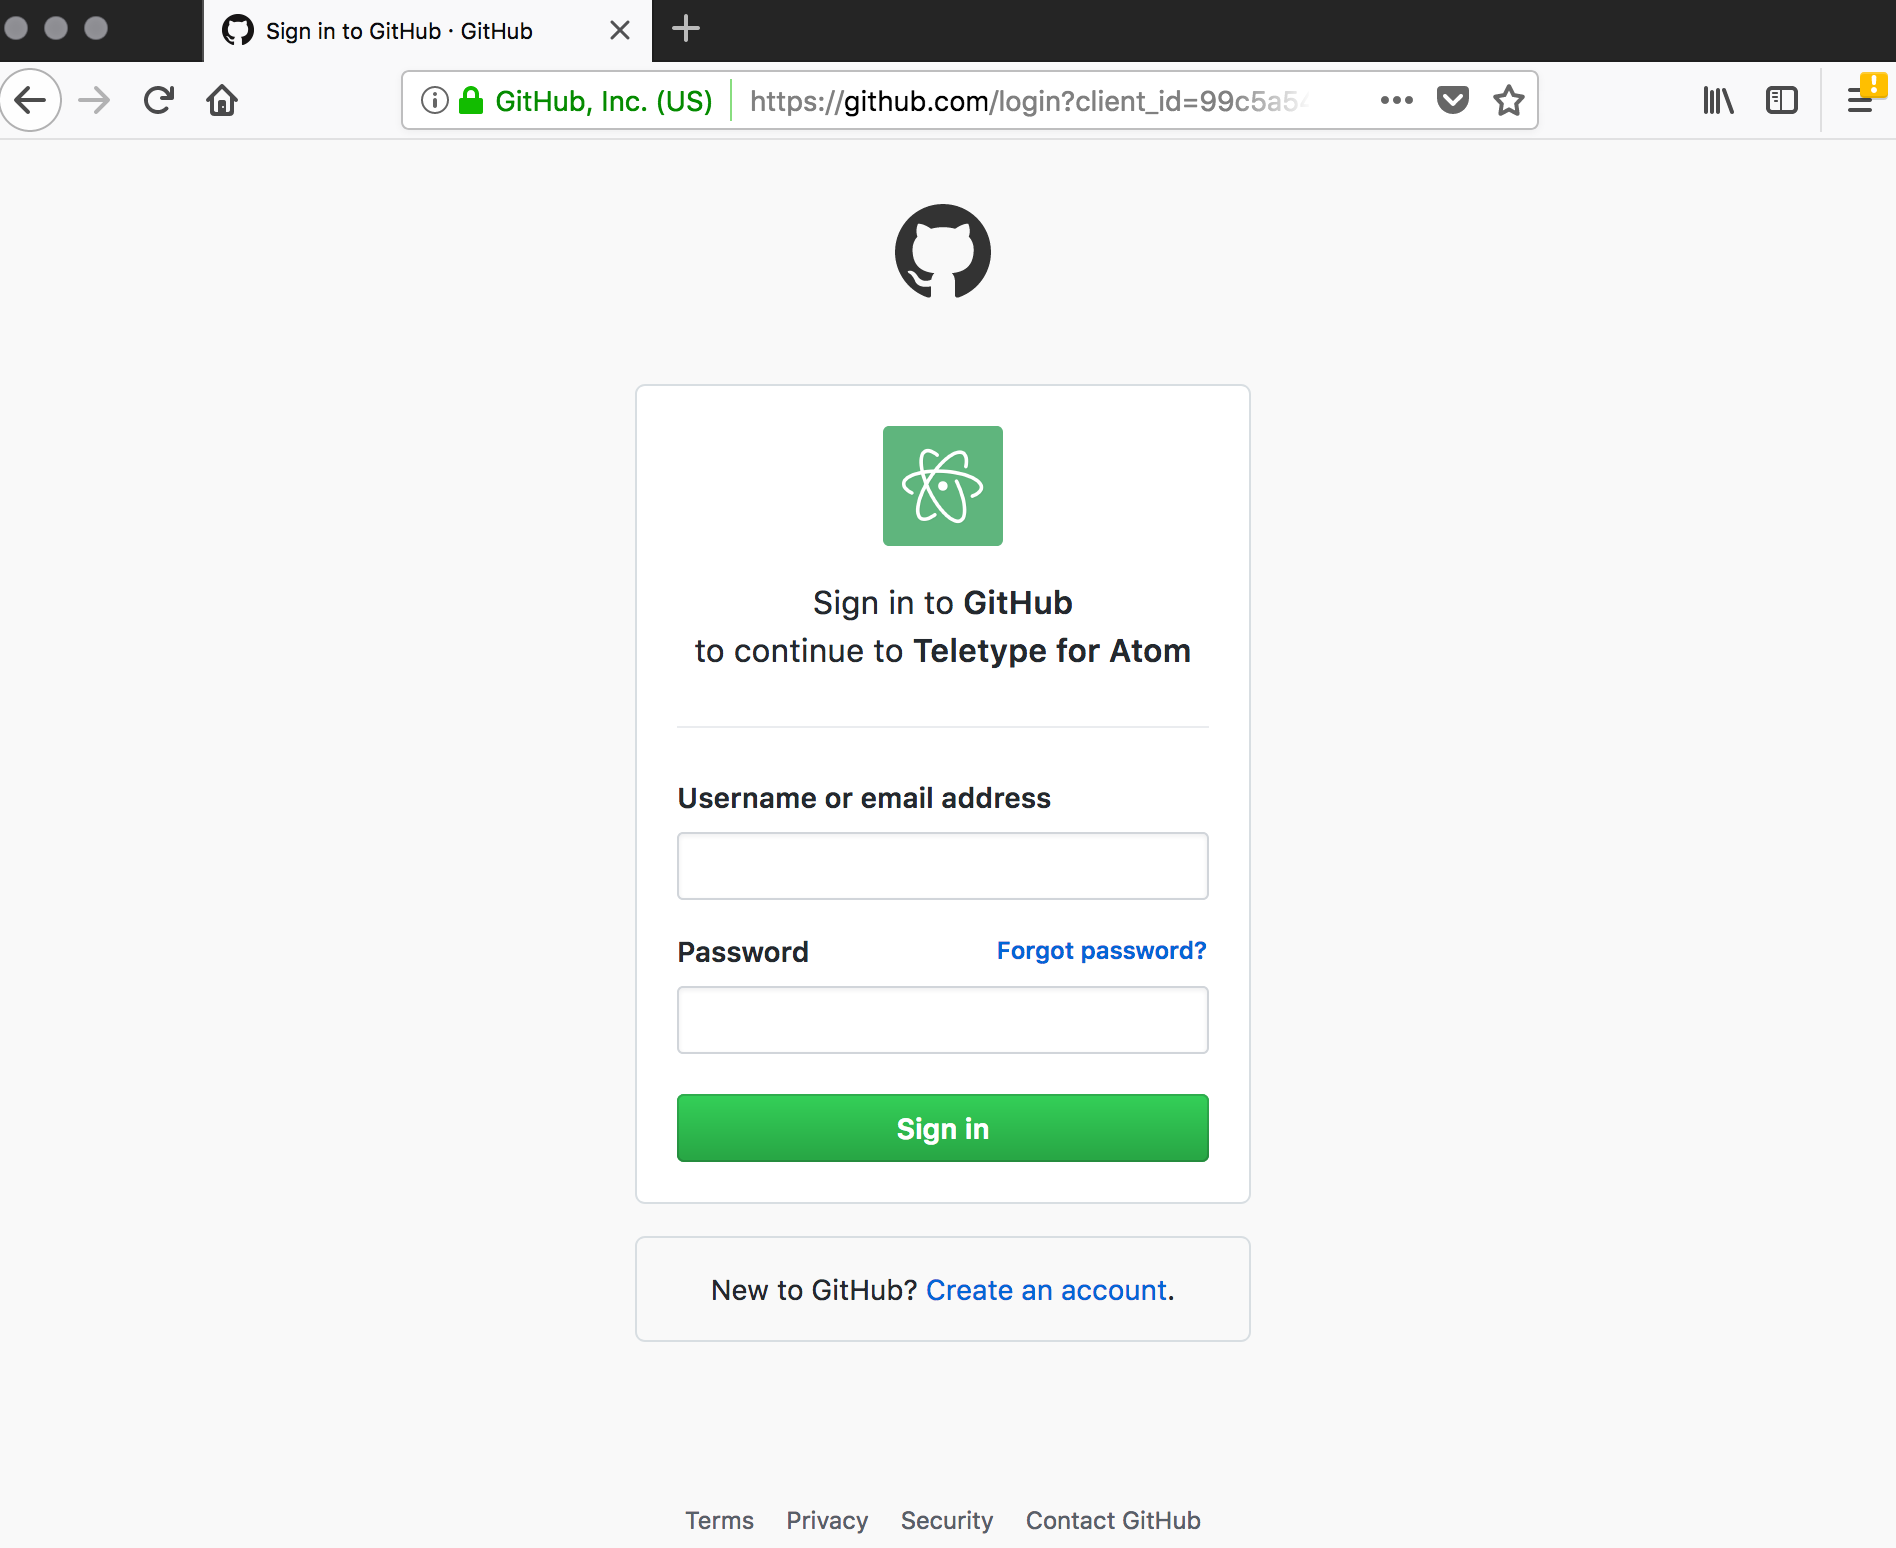
Task: Open the browser home page
Action: pyautogui.click(x=222, y=100)
